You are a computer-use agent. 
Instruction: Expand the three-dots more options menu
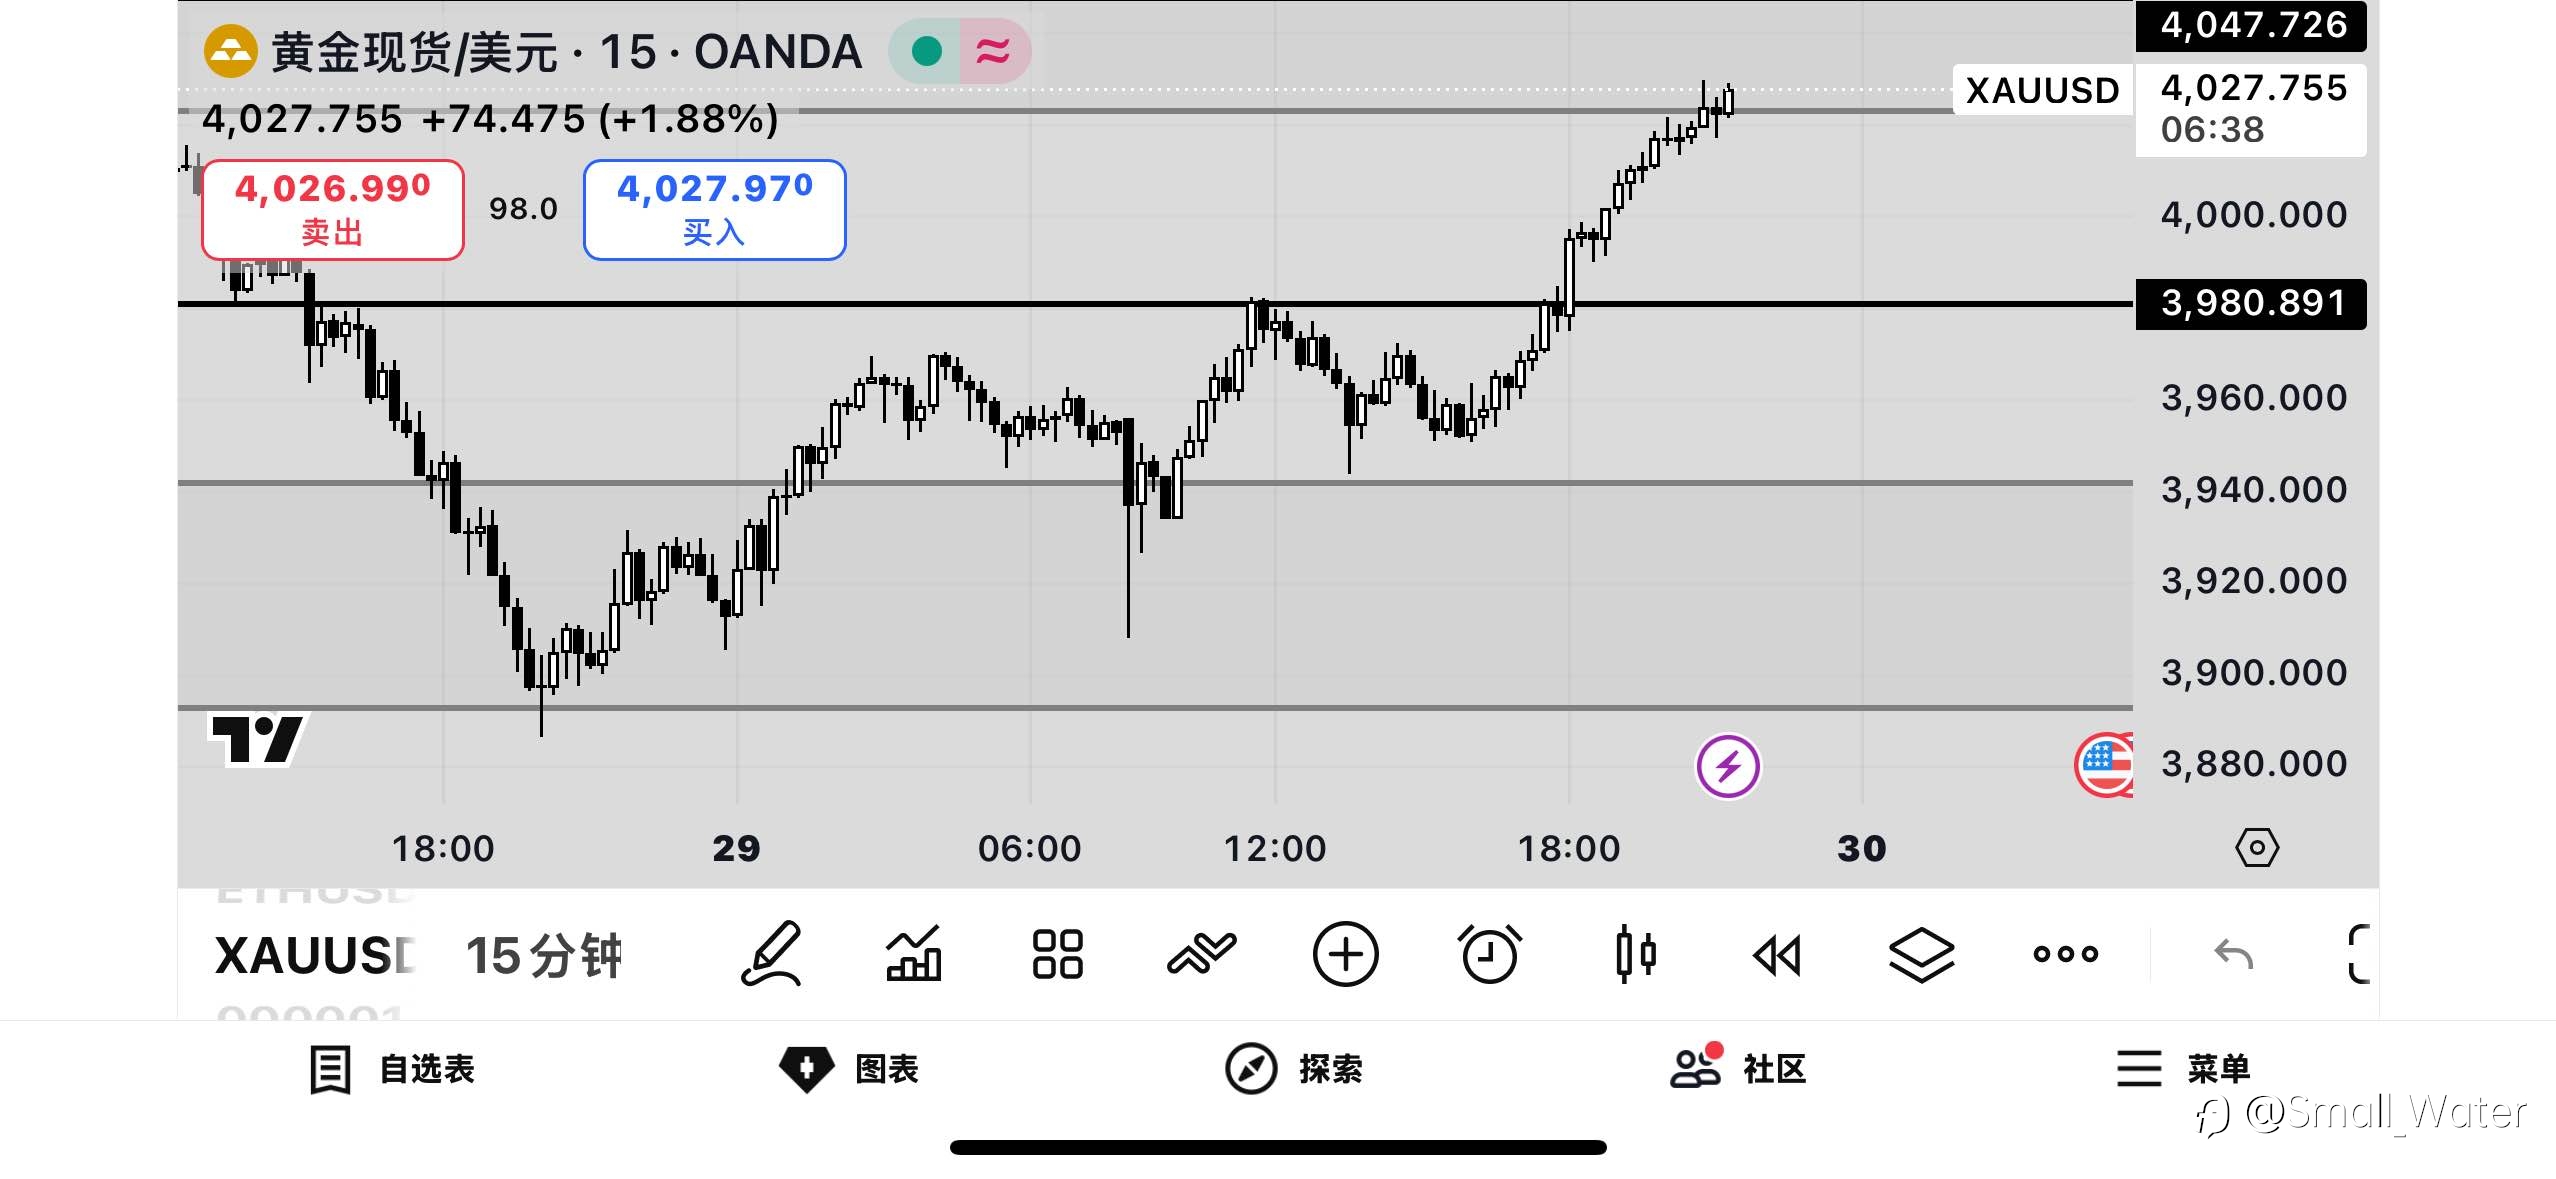[2065, 953]
